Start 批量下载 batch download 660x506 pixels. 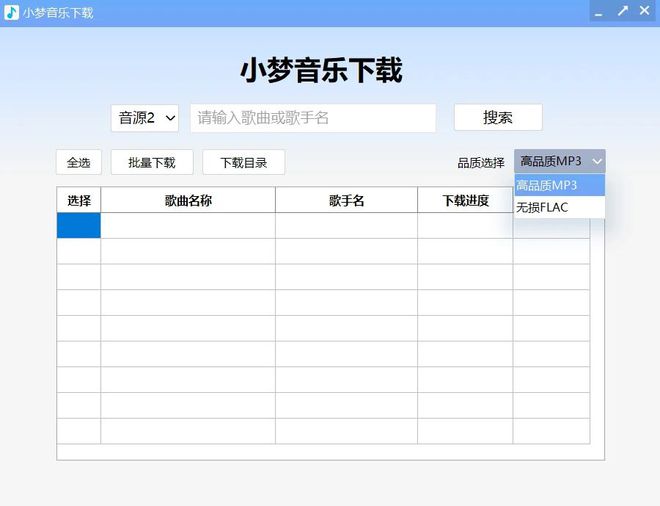point(152,162)
